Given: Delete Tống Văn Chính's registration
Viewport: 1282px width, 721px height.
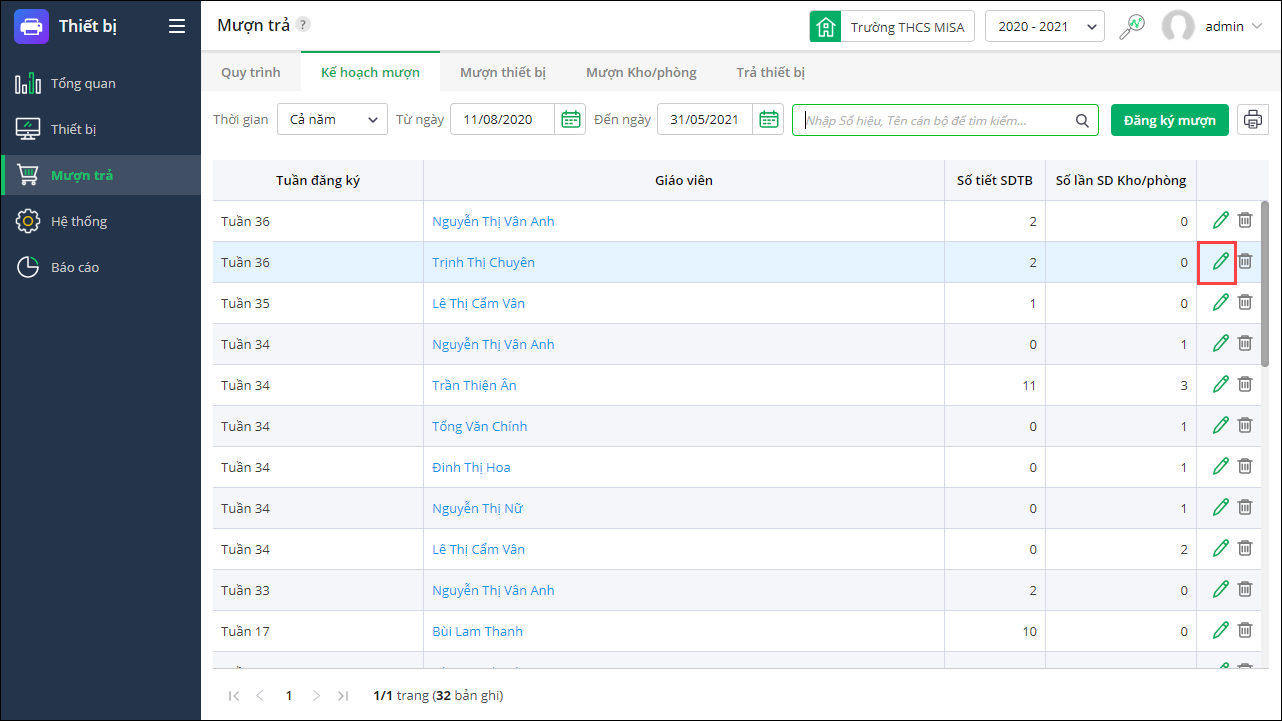Looking at the screenshot, I should 1245,426.
